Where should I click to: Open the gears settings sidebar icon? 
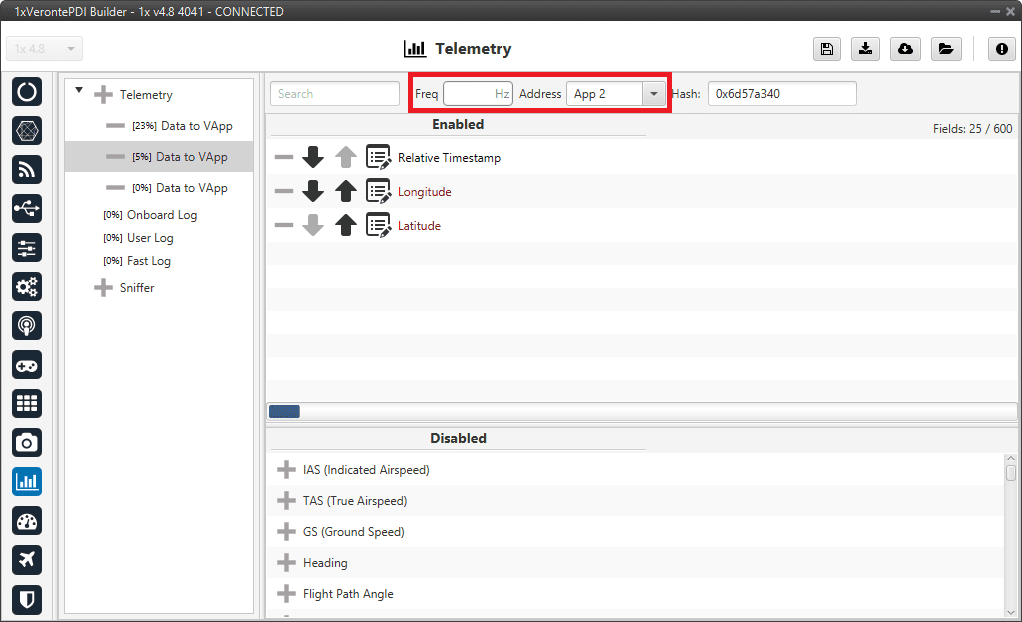click(x=27, y=287)
